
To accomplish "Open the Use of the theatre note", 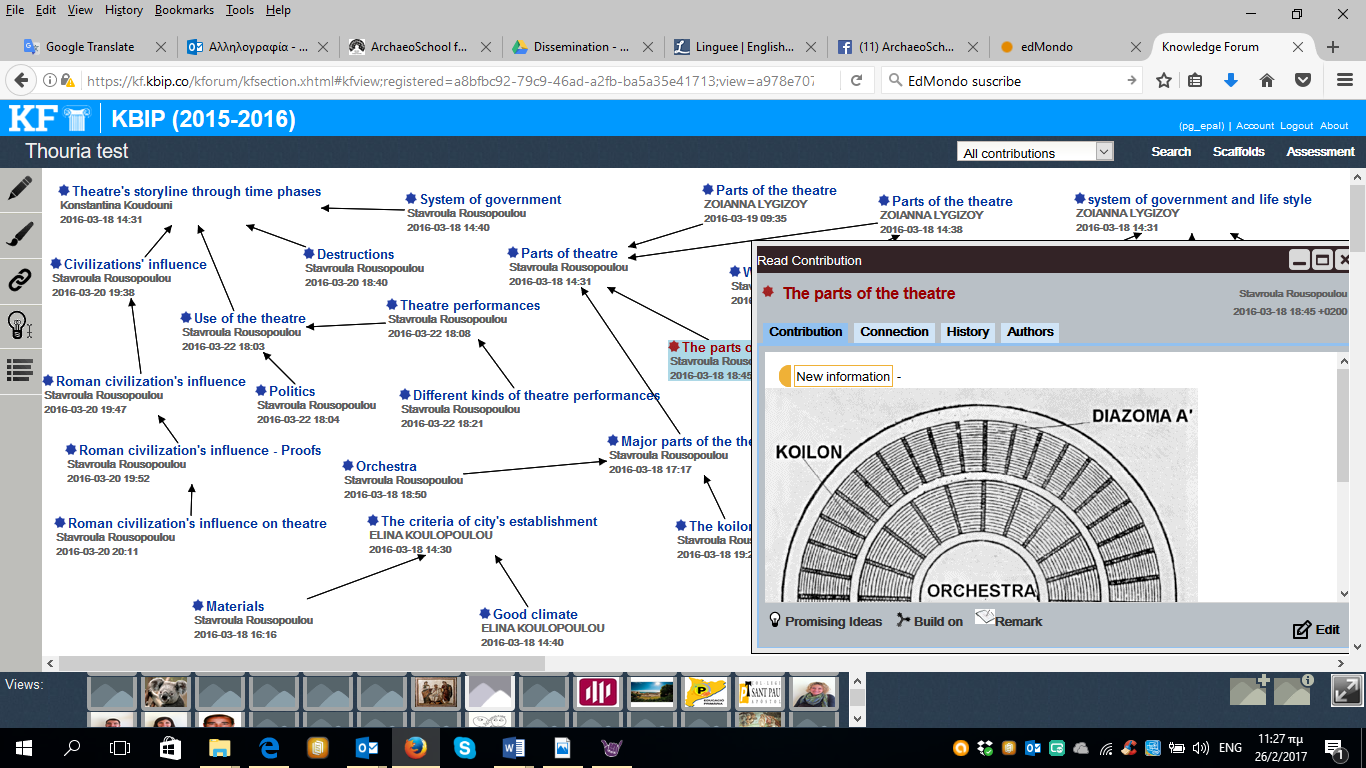I will pyautogui.click(x=250, y=318).
